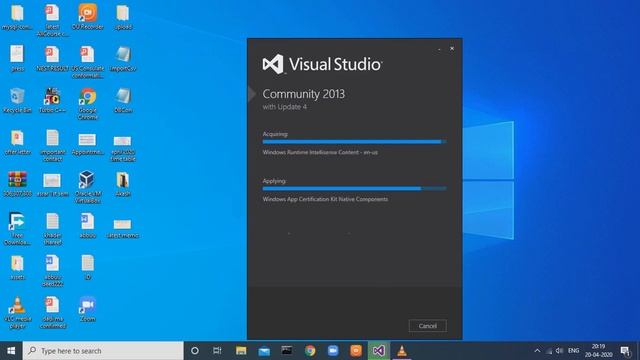This screenshot has height=360, width=640.
Task: Select the 'NEST RESULT' PDF on desktop
Action: pos(52,59)
